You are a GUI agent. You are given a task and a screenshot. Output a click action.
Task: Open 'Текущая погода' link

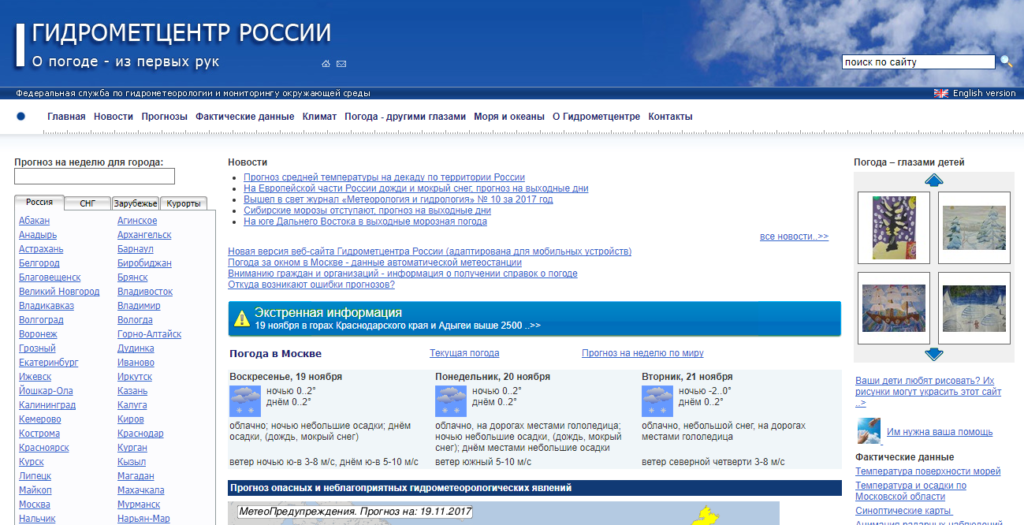coord(464,353)
